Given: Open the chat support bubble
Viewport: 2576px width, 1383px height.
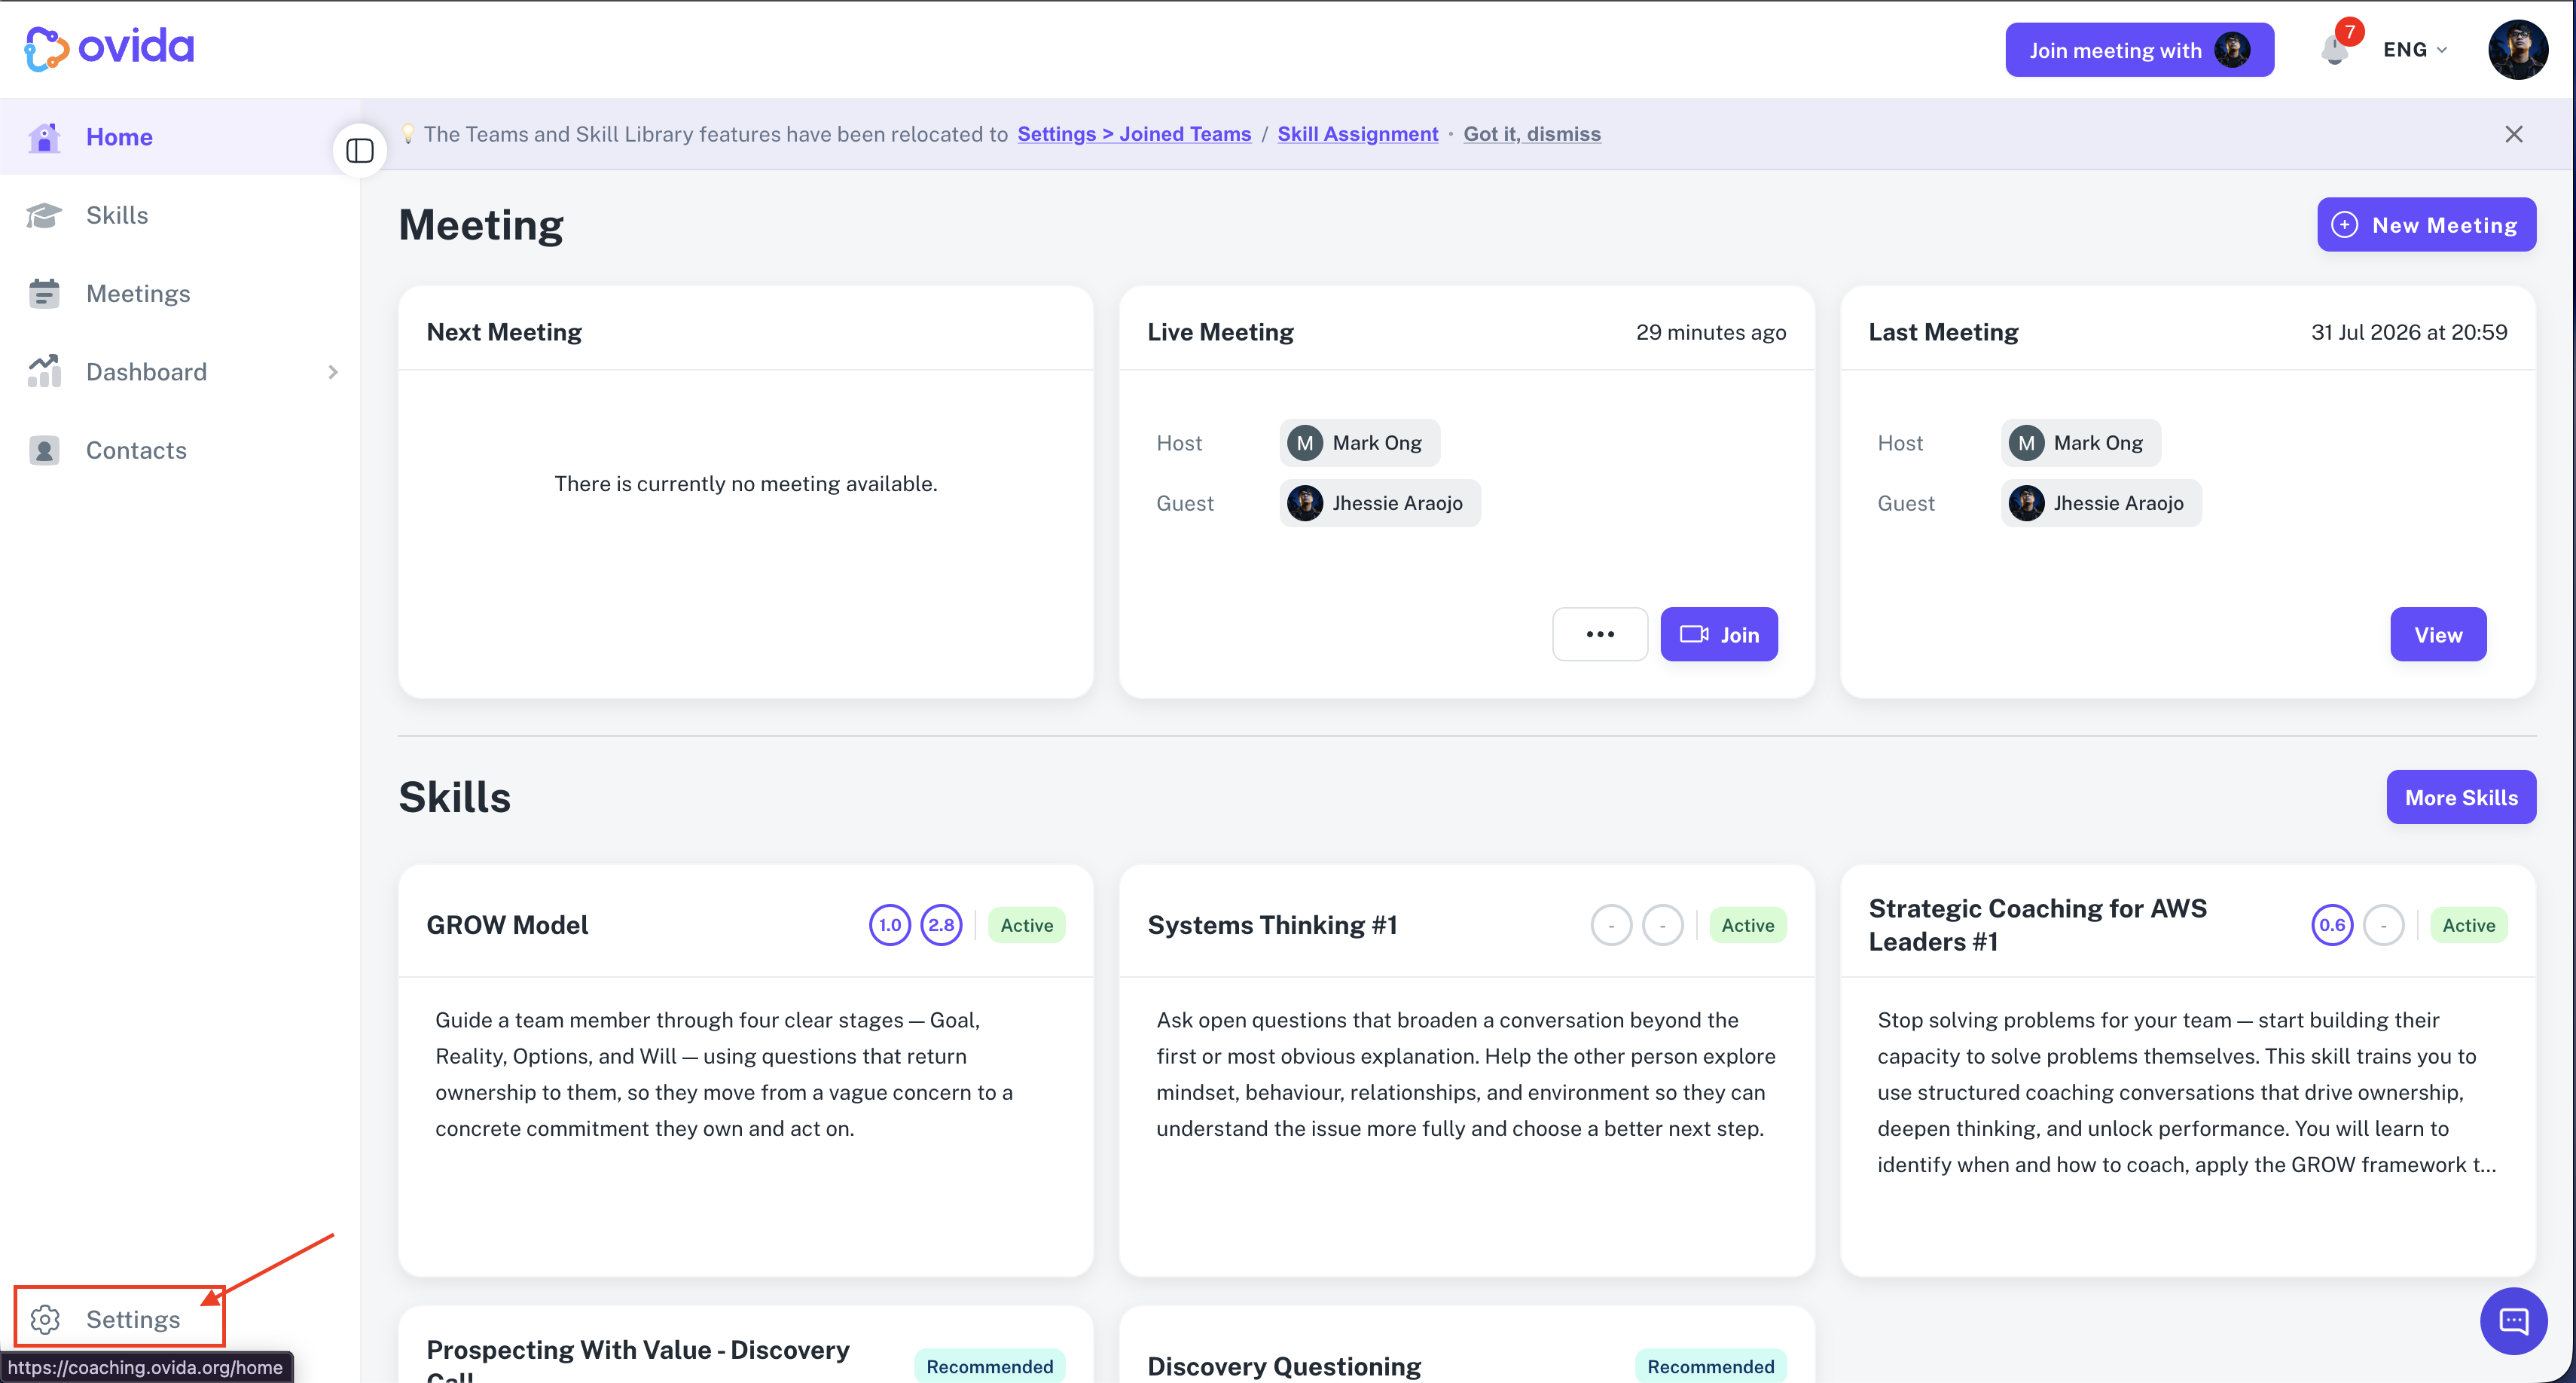Looking at the screenshot, I should [2513, 1321].
